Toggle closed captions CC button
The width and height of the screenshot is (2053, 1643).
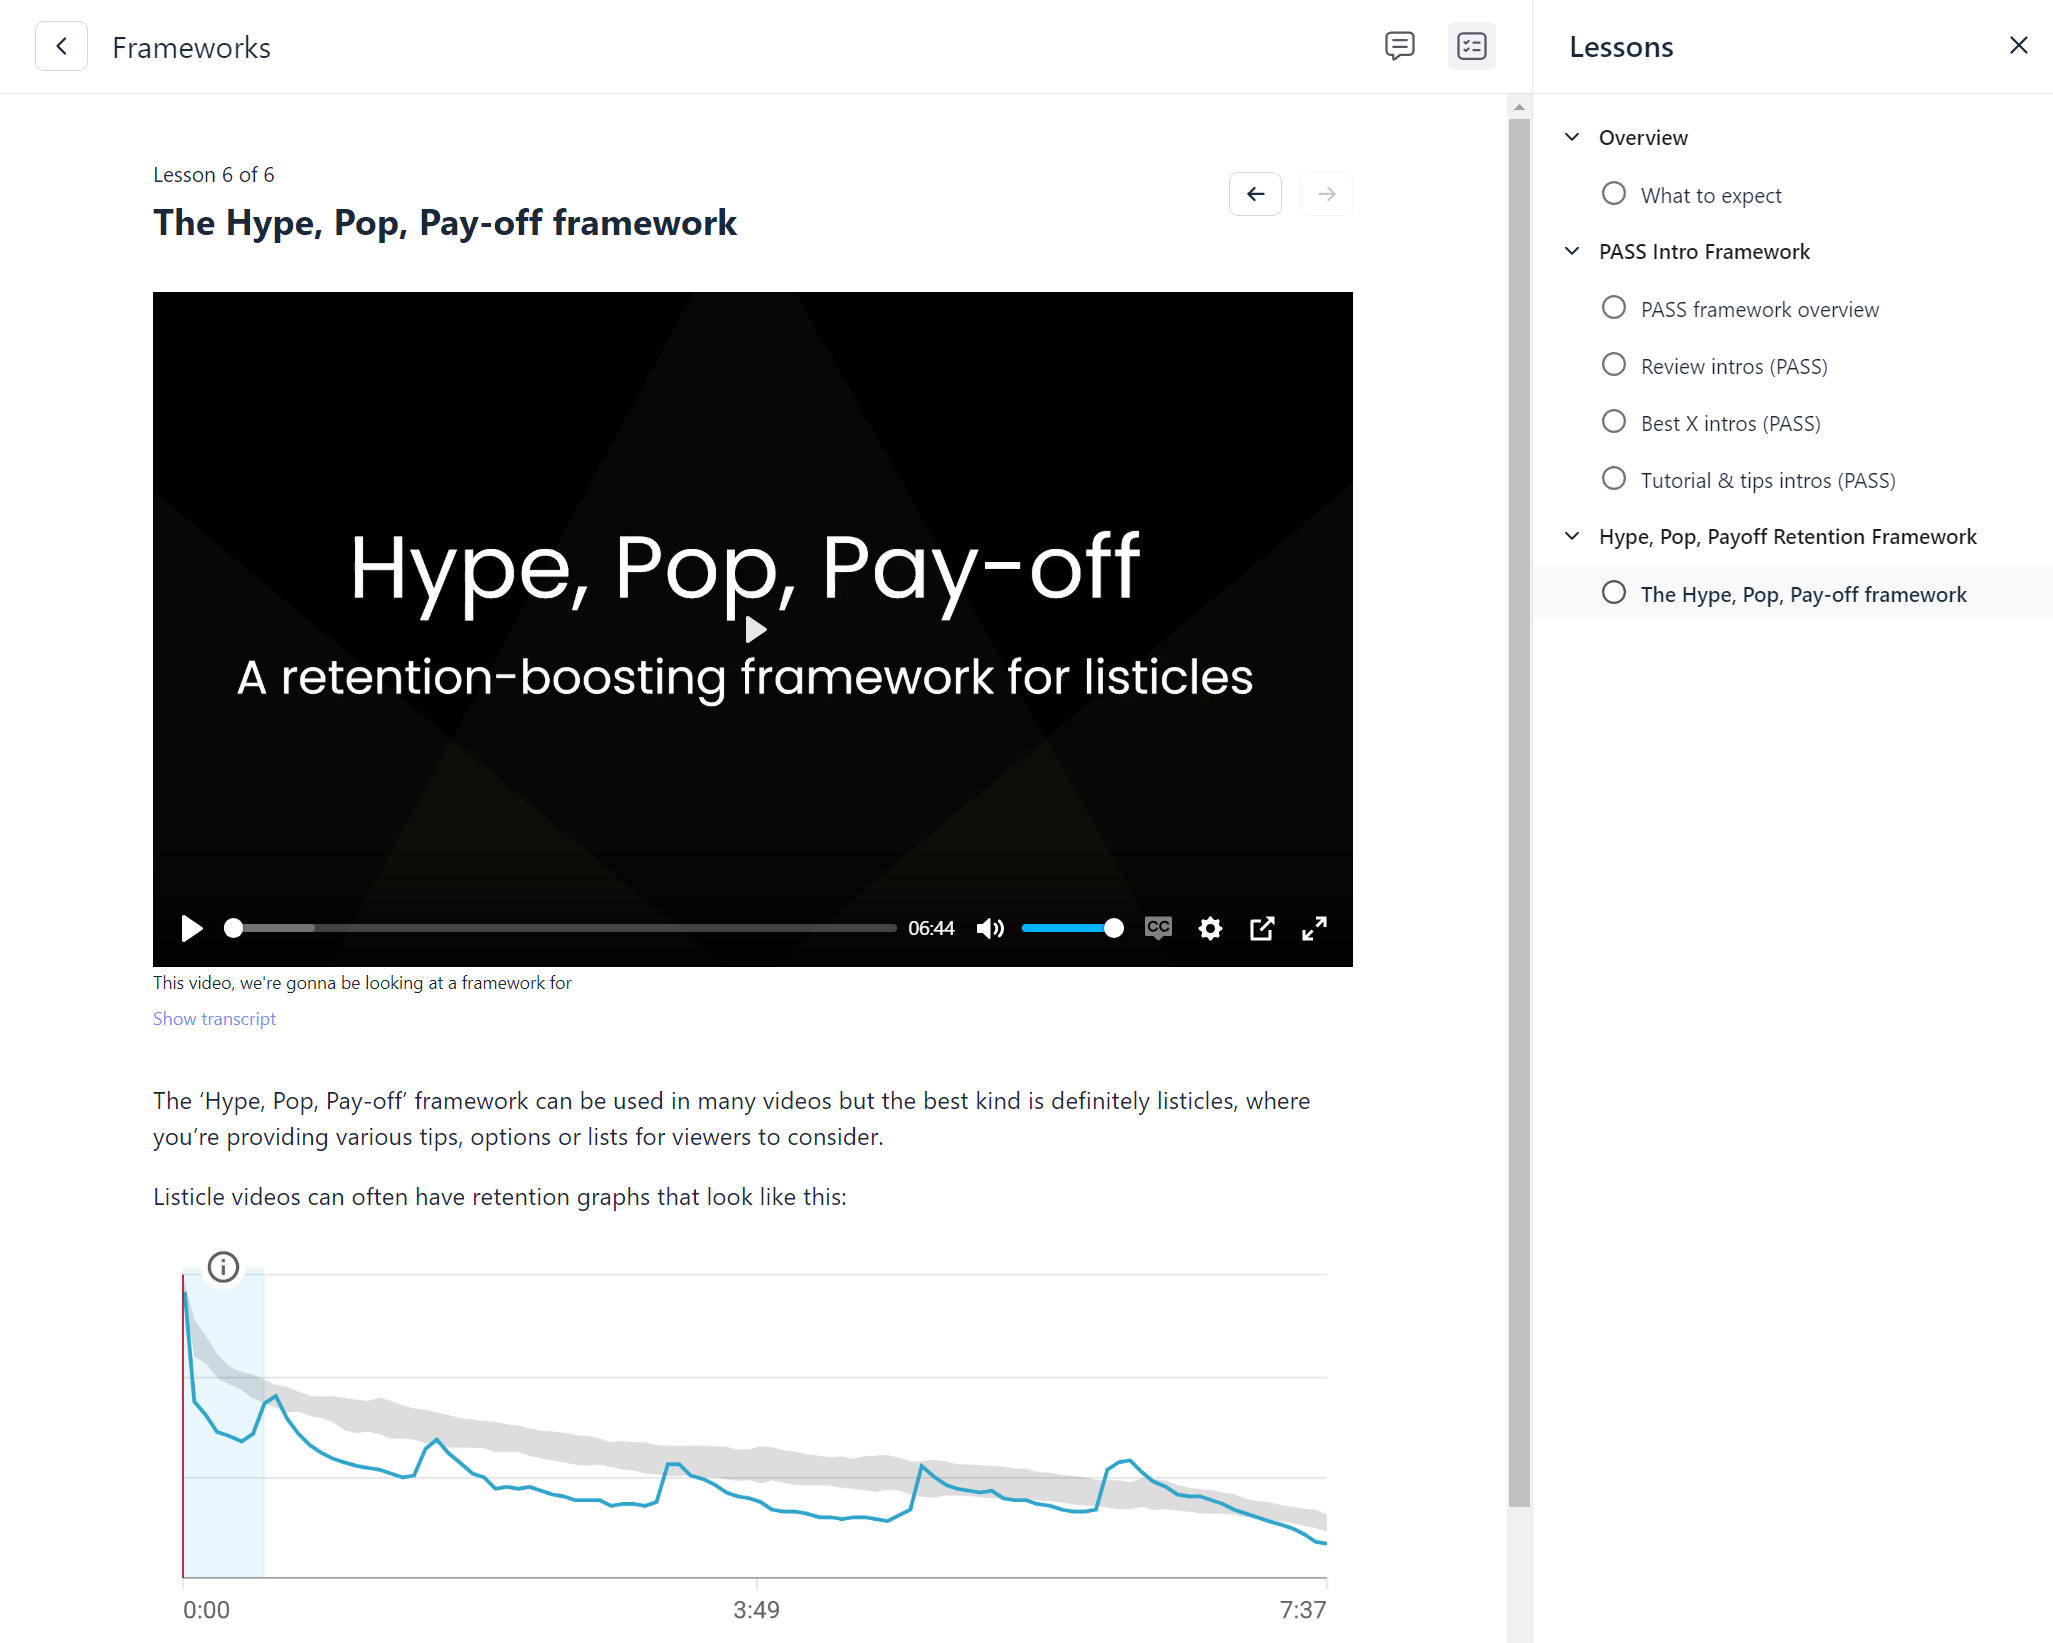[x=1158, y=929]
